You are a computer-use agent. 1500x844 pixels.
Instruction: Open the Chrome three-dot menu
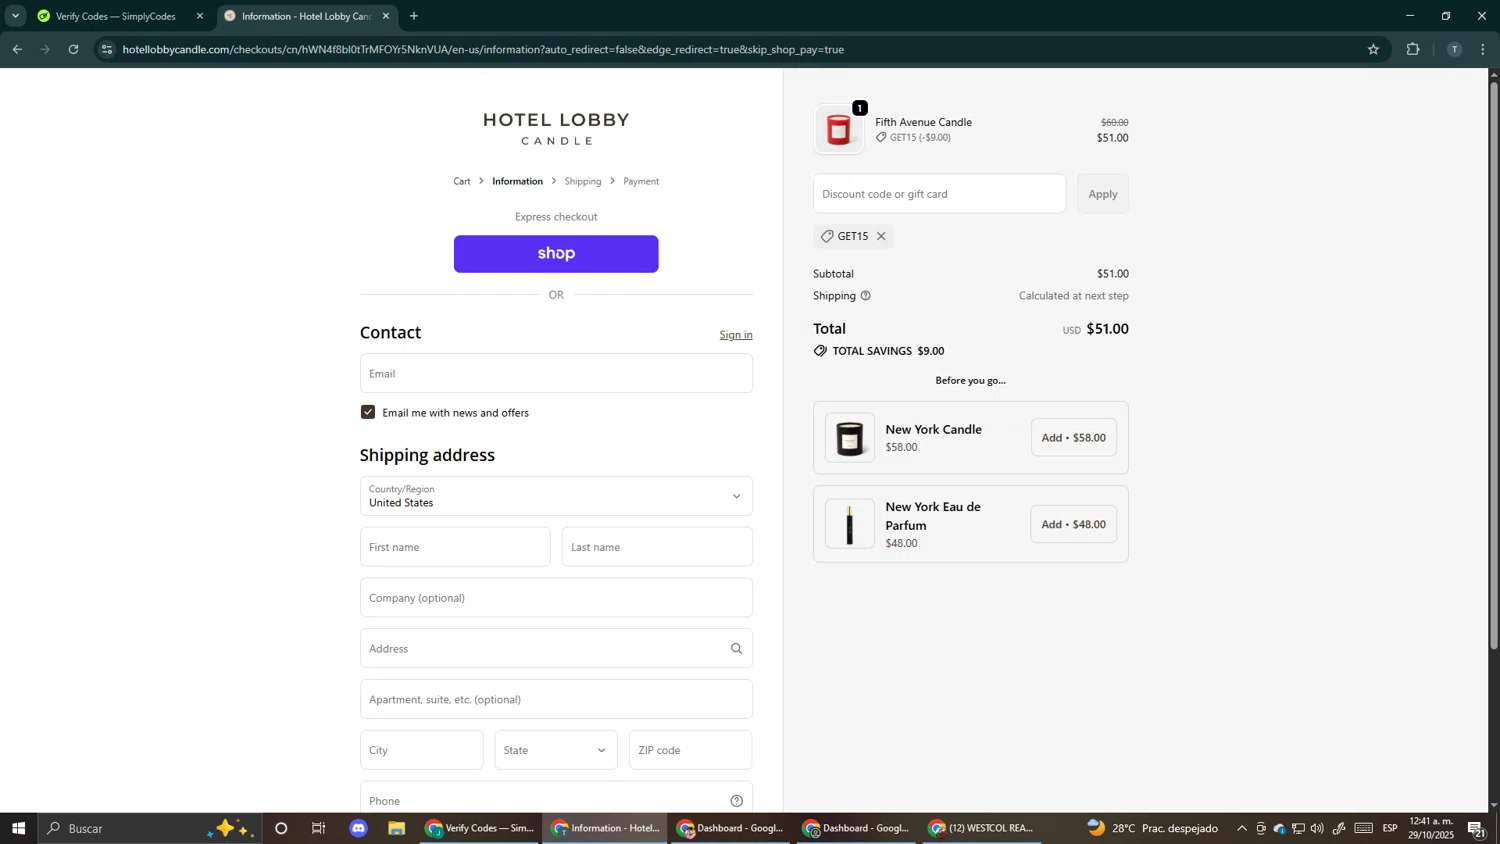(x=1483, y=49)
